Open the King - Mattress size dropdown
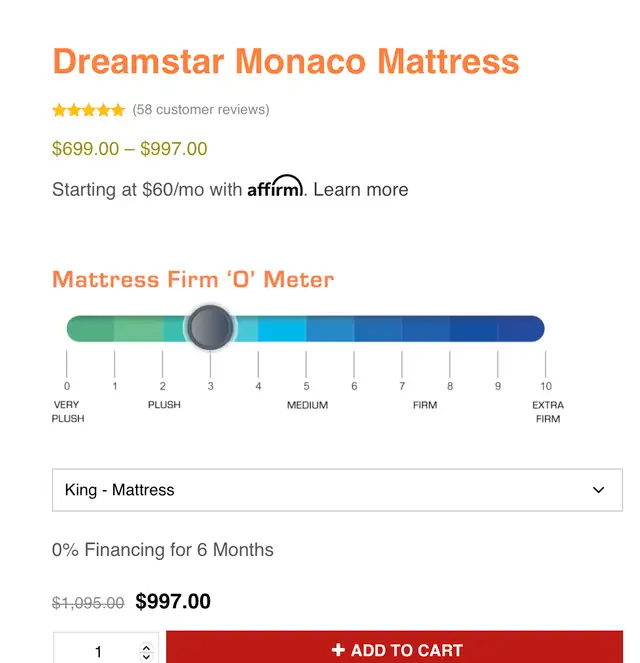The height and width of the screenshot is (663, 640). [337, 490]
